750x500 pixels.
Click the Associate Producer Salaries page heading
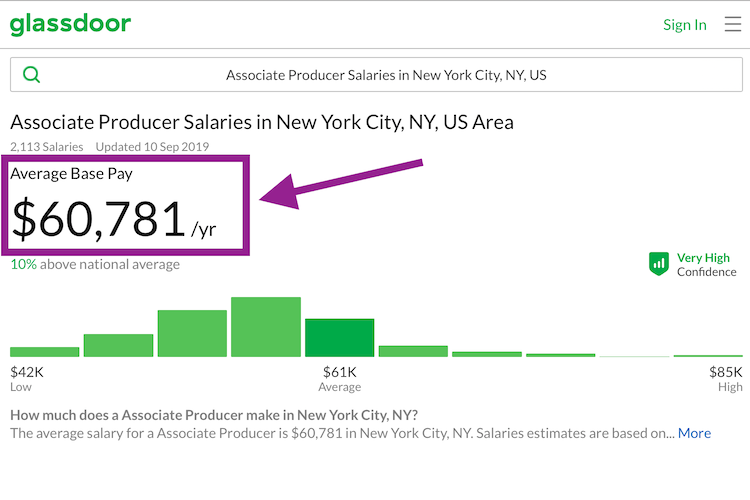(x=262, y=122)
